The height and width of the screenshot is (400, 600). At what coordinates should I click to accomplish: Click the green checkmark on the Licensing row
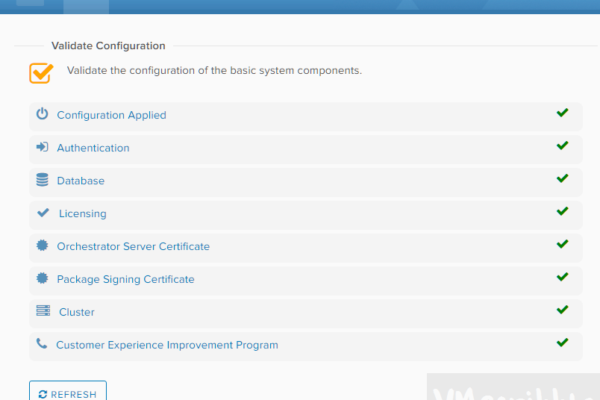click(562, 211)
